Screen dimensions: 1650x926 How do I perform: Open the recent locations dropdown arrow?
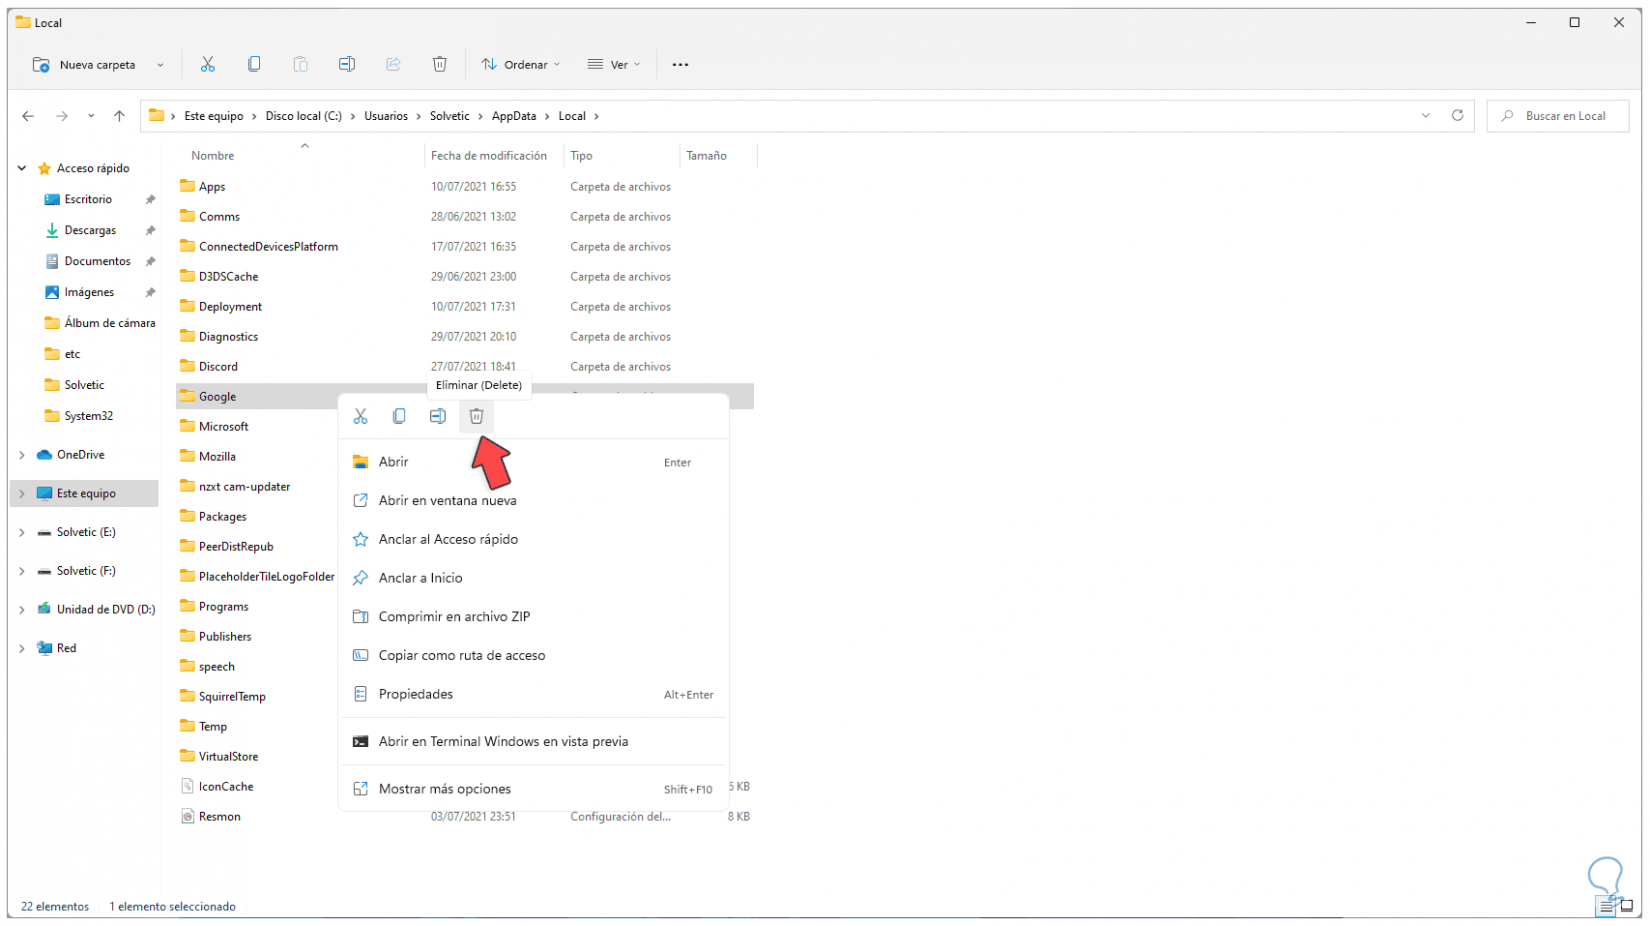tap(91, 116)
